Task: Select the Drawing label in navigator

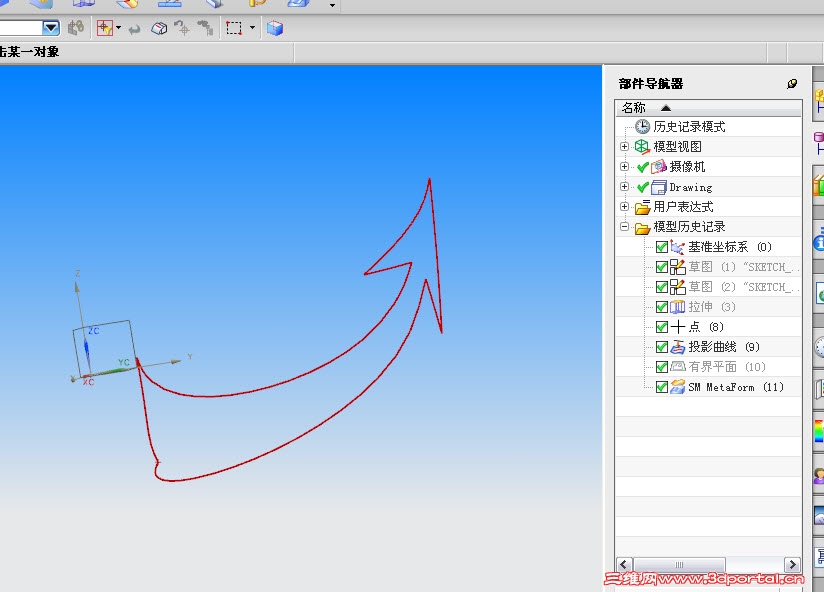Action: click(x=691, y=187)
